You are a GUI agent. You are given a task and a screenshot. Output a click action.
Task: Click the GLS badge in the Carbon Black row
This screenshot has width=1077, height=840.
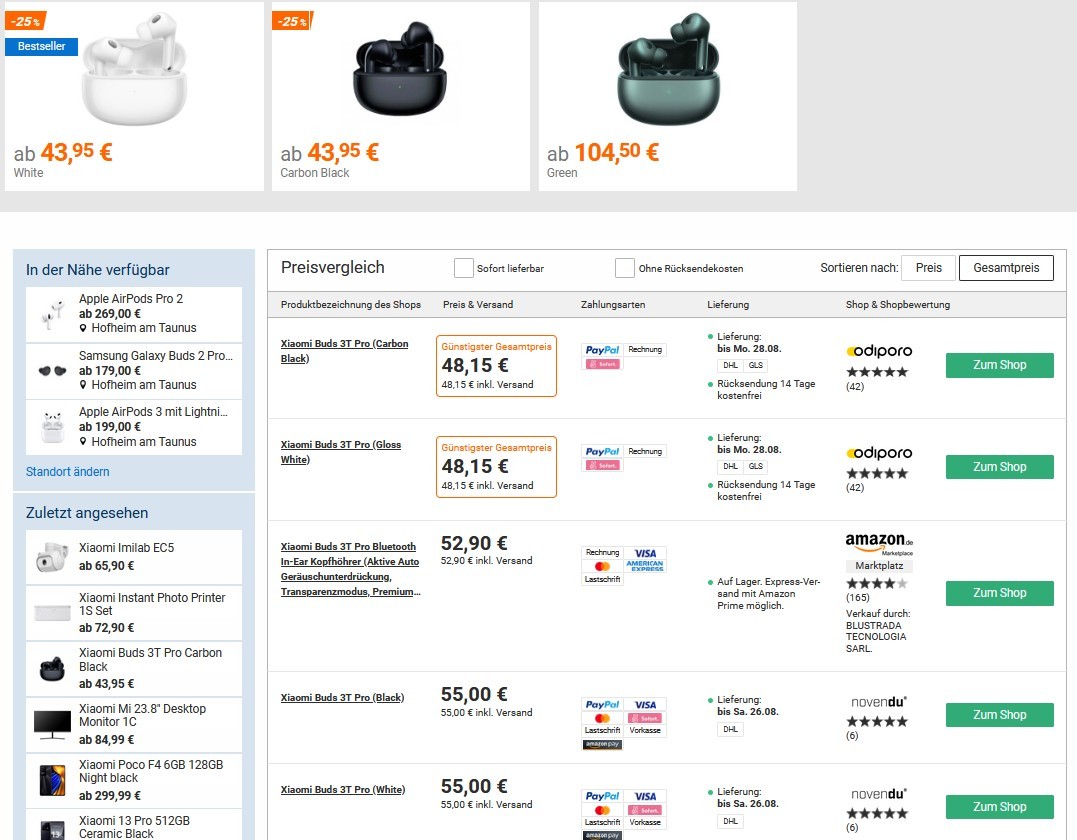point(756,365)
